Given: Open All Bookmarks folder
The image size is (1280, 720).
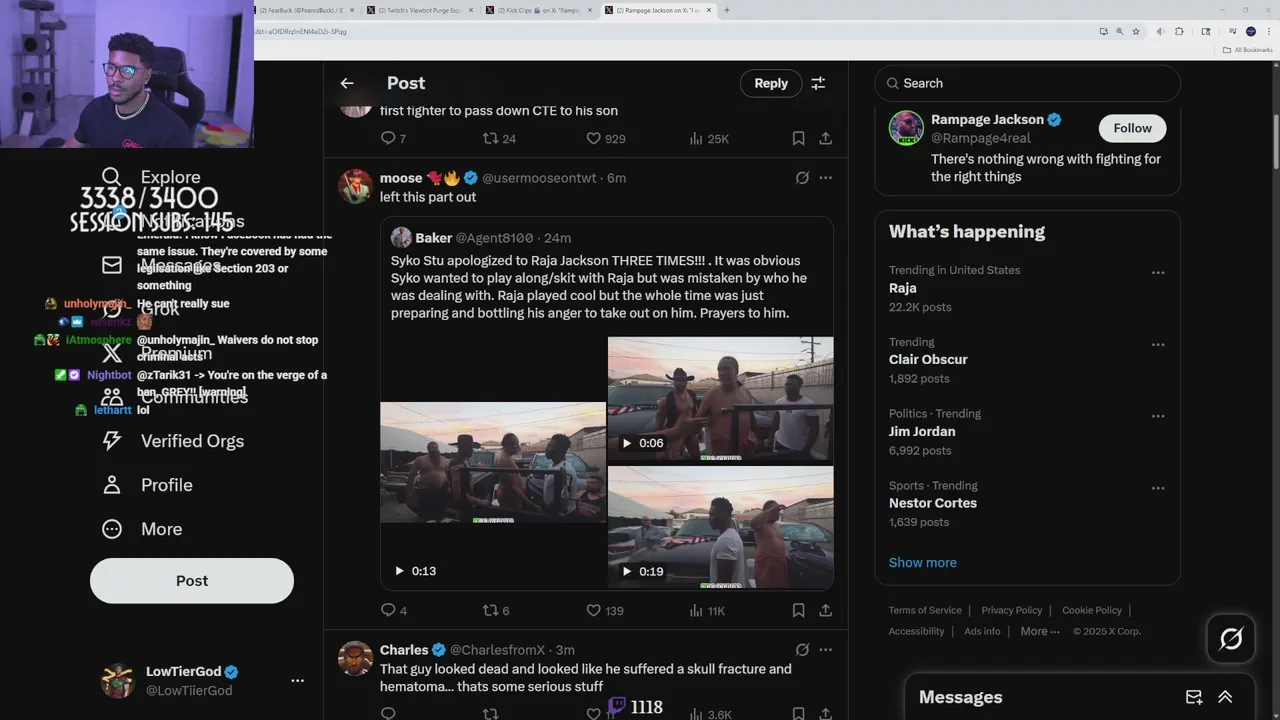Looking at the screenshot, I should (1247, 49).
